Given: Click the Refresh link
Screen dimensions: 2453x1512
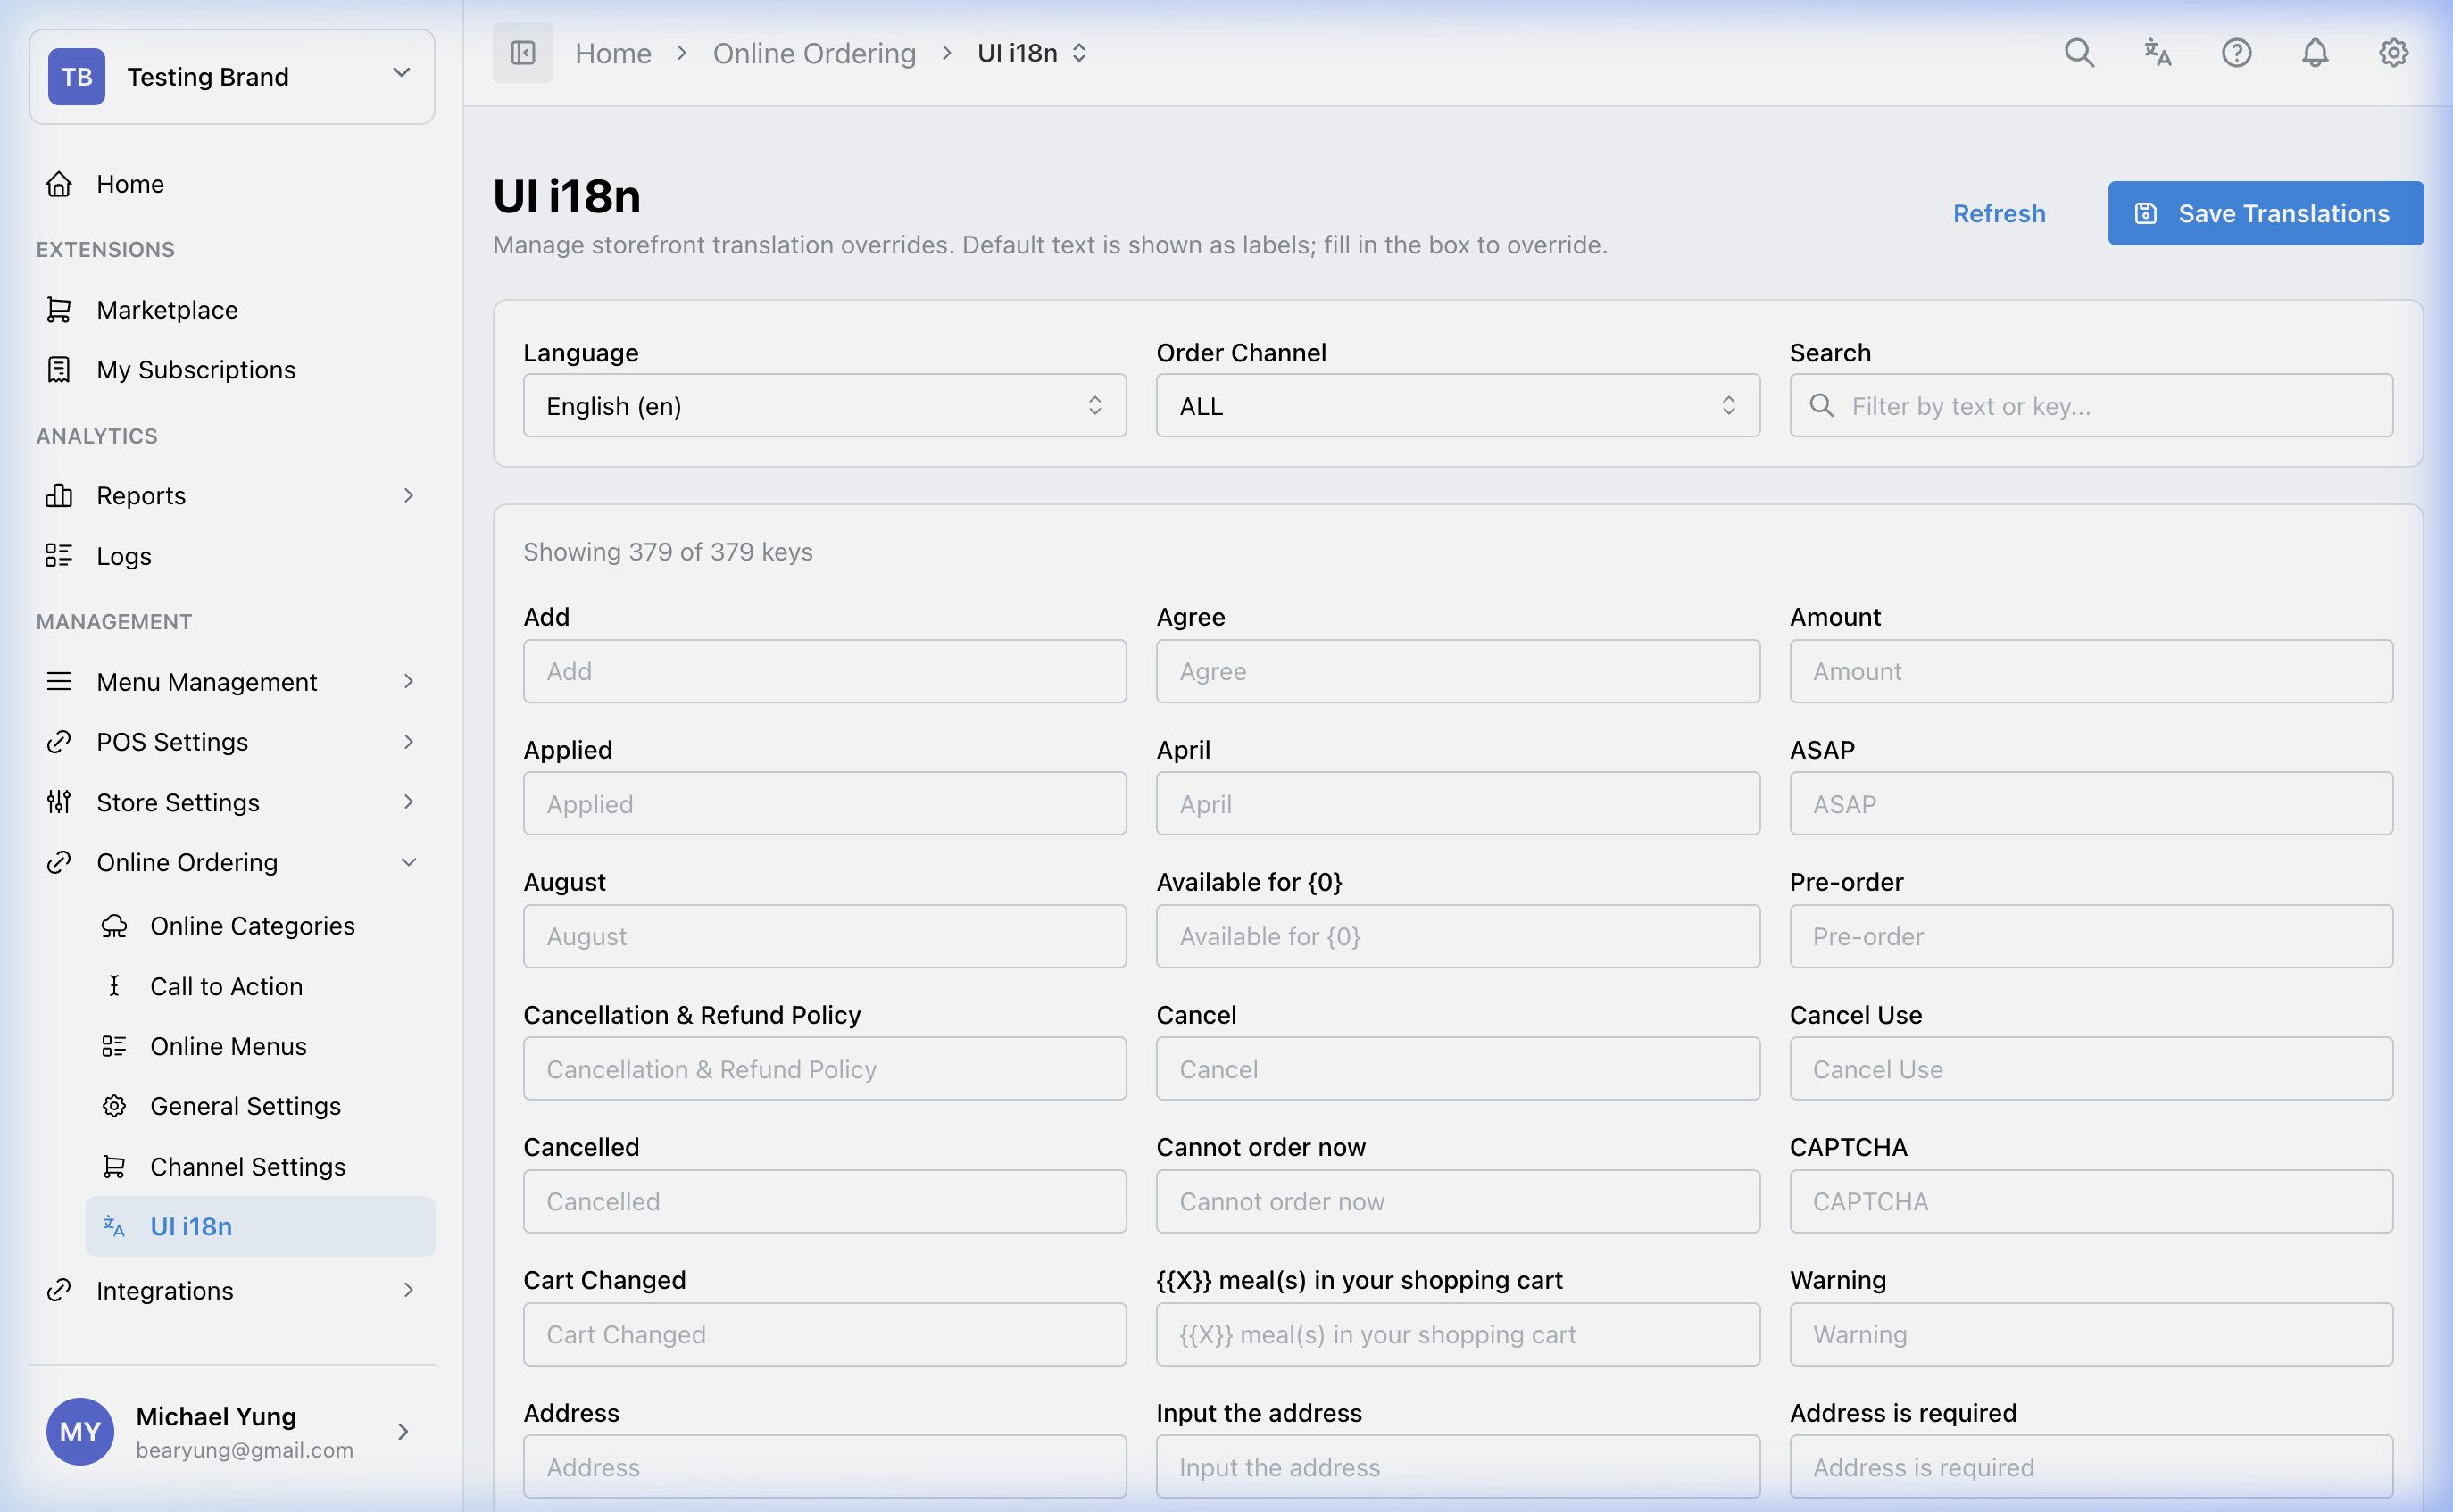Looking at the screenshot, I should coord(1999,213).
